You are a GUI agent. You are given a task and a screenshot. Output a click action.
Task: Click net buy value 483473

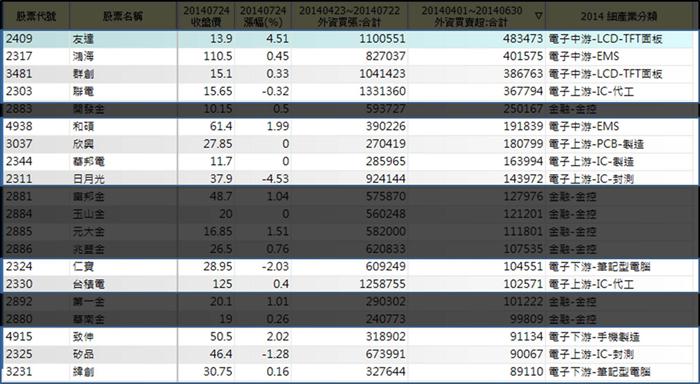[x=523, y=39]
